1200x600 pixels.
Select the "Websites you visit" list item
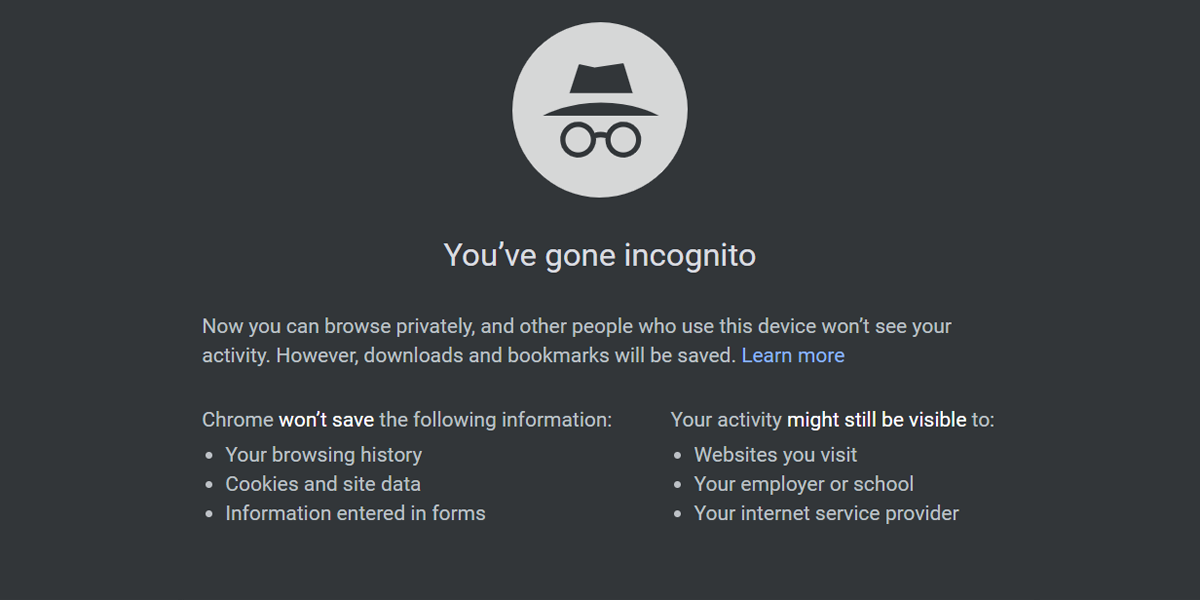775,454
